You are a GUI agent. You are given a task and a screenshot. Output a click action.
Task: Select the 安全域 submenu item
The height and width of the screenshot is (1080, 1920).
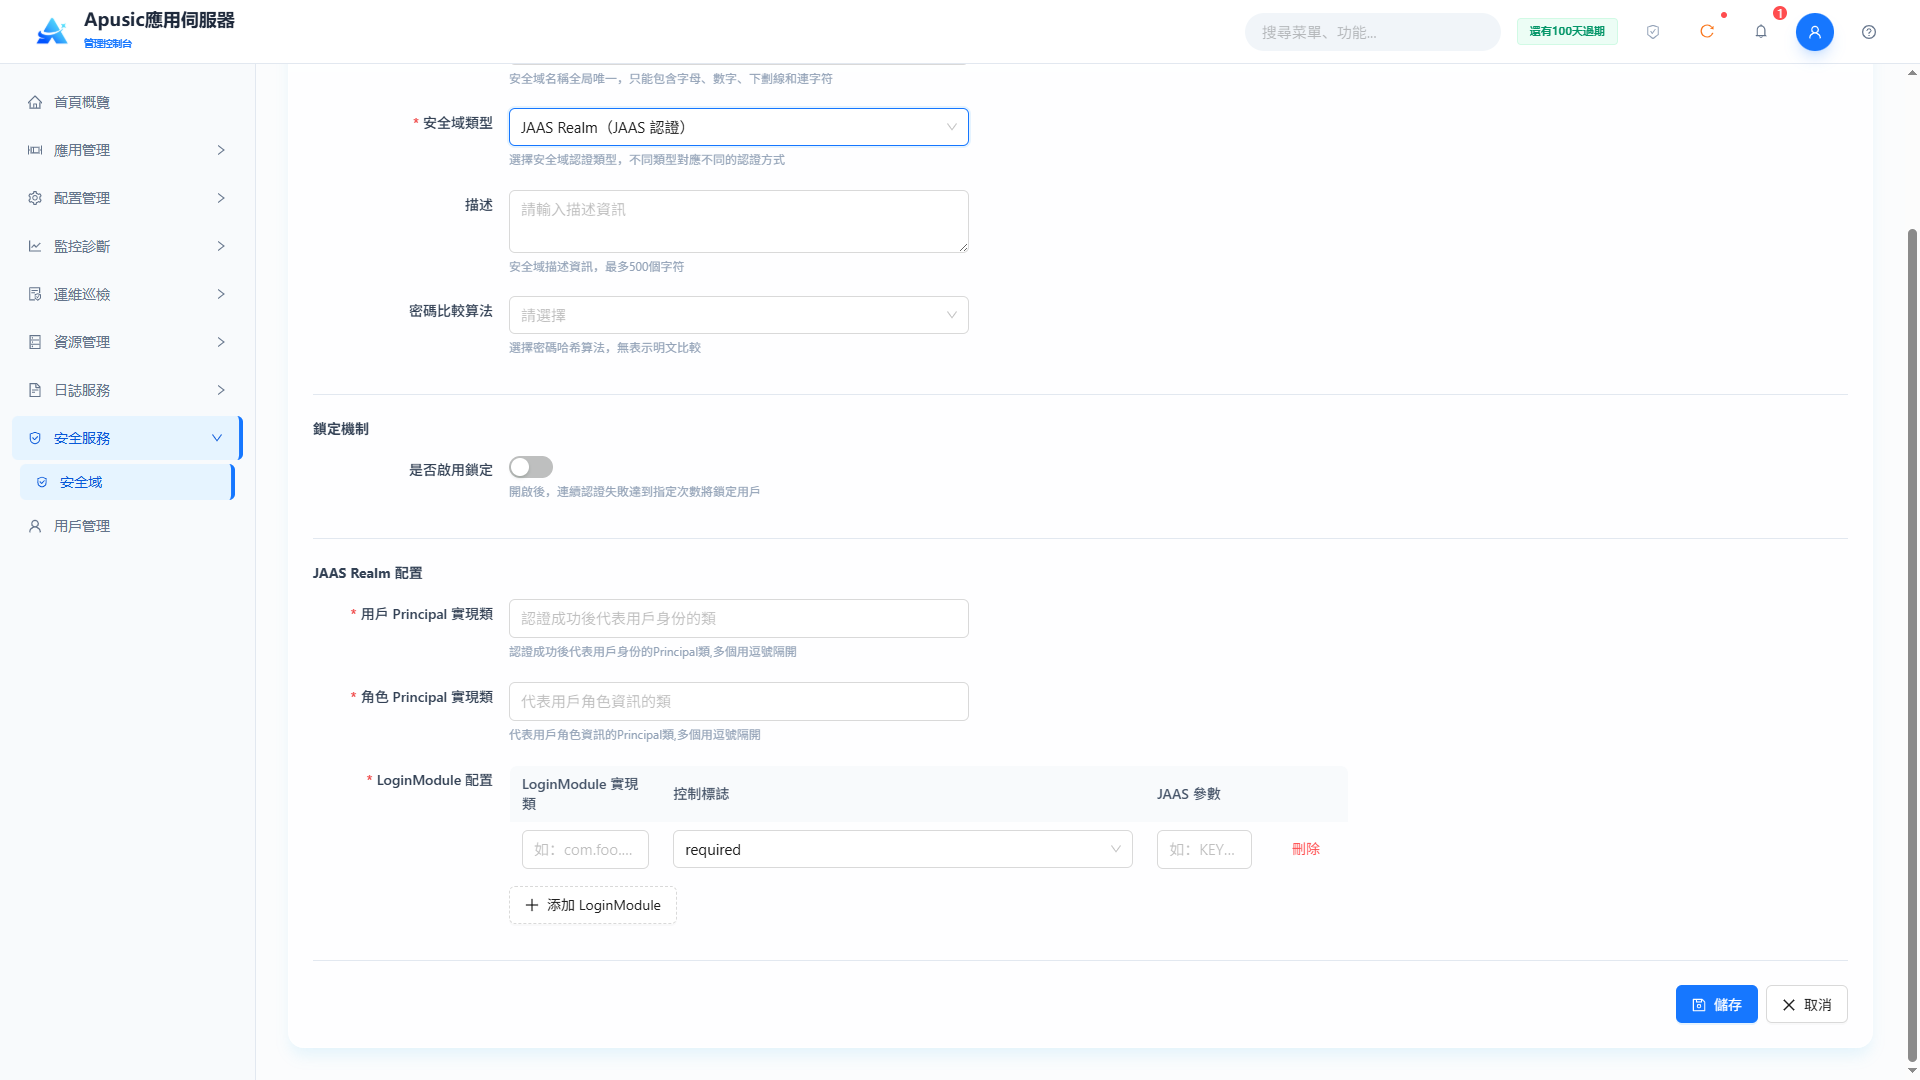127,482
